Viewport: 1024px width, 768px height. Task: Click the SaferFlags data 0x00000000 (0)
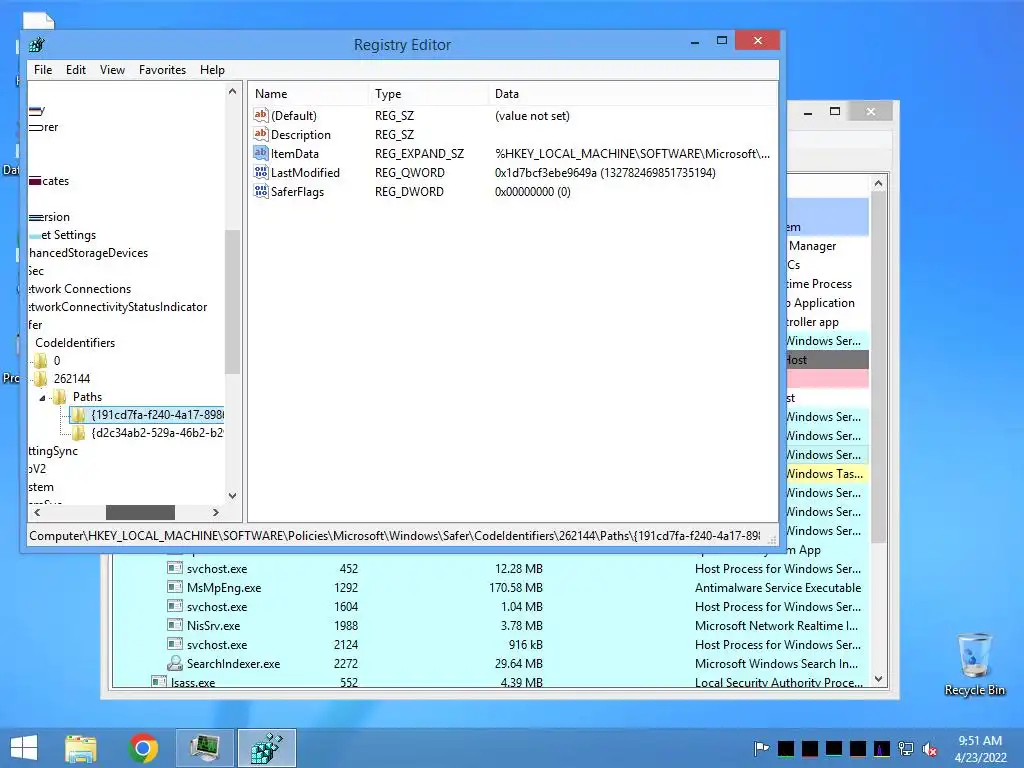click(x=532, y=191)
